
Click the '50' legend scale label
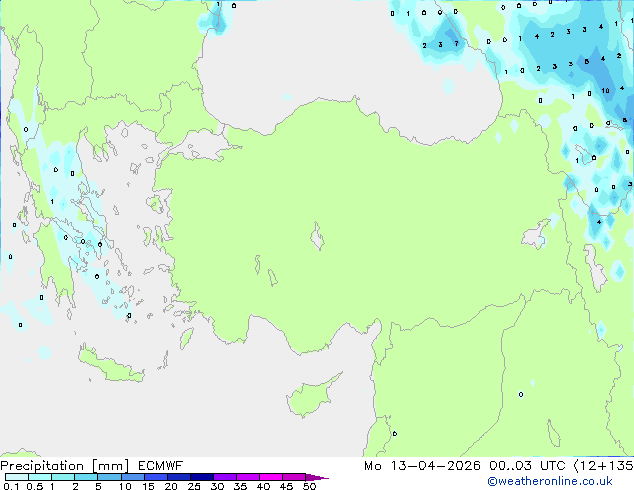(309, 486)
